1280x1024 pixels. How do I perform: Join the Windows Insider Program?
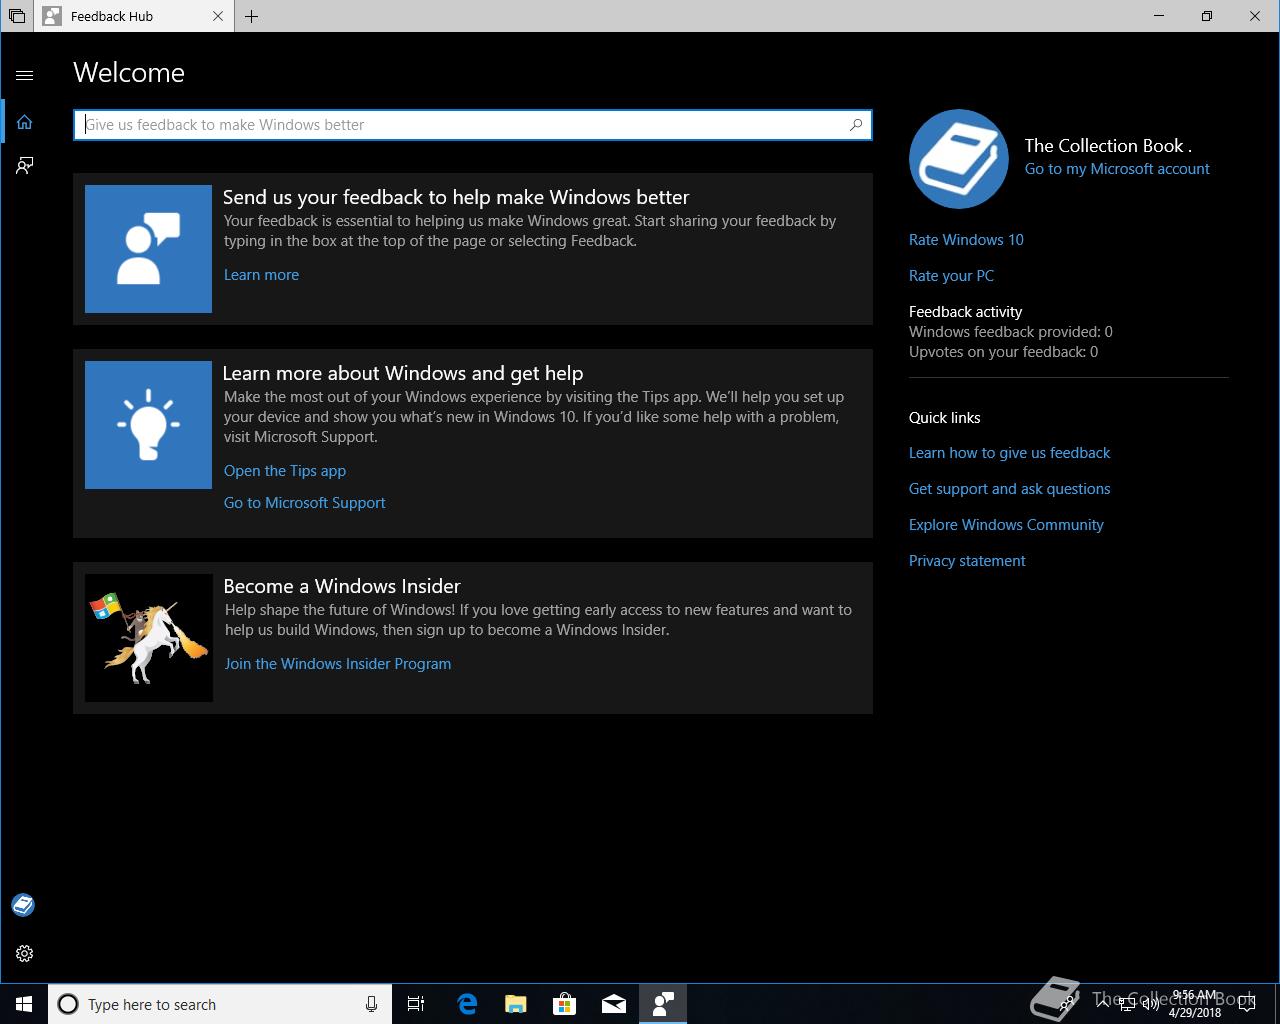338,664
